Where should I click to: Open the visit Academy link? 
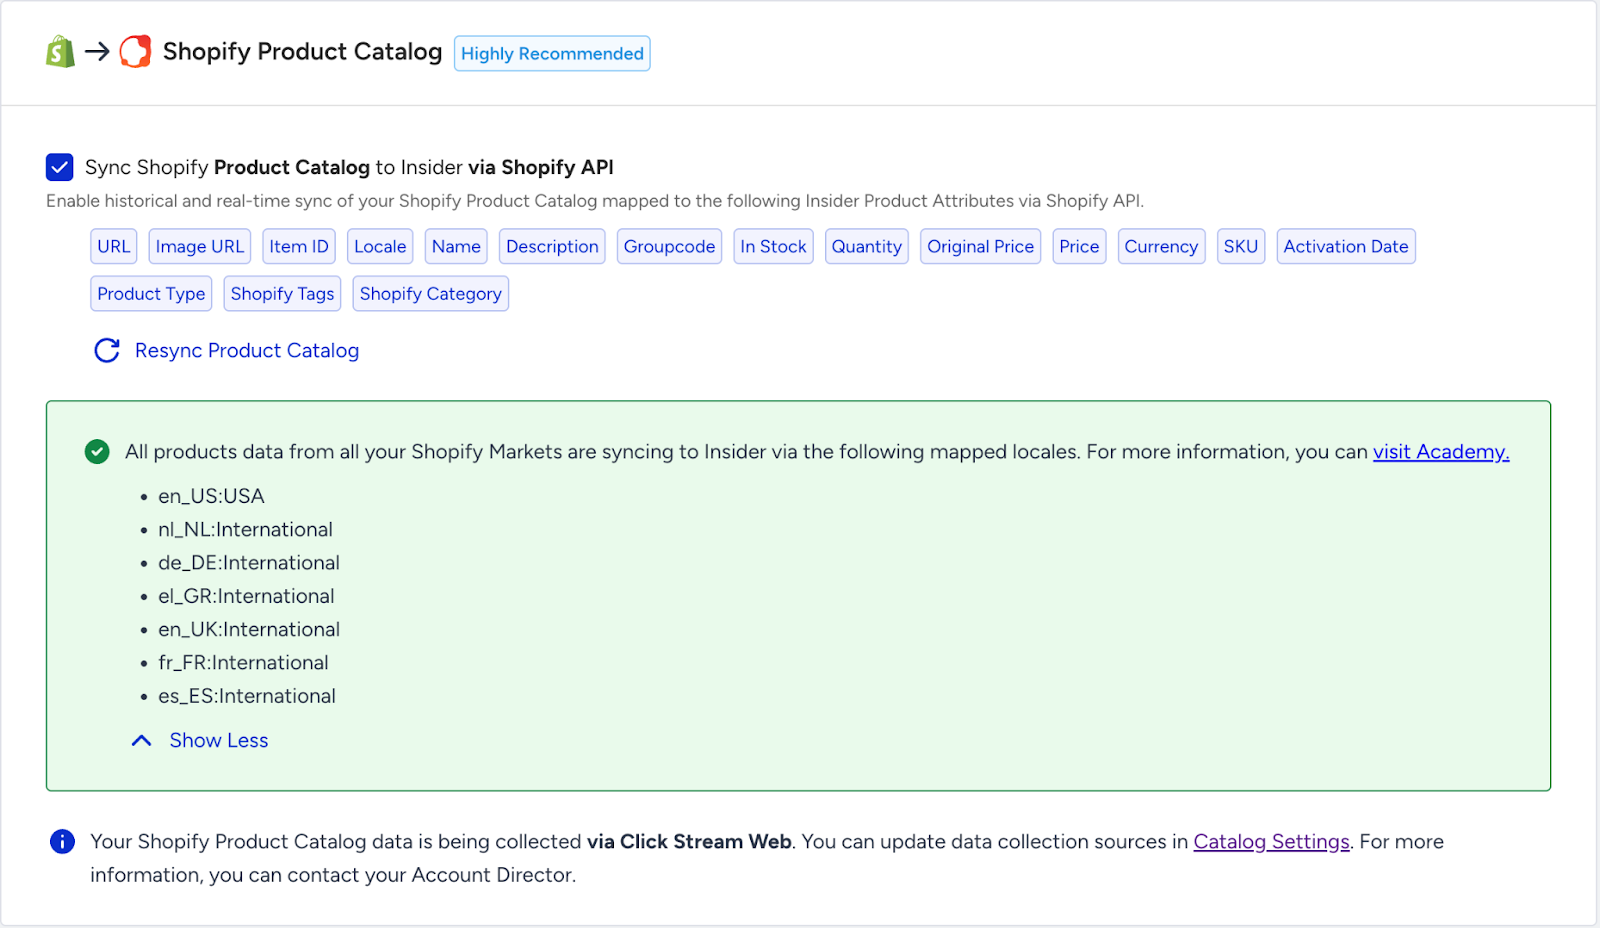[1440, 452]
